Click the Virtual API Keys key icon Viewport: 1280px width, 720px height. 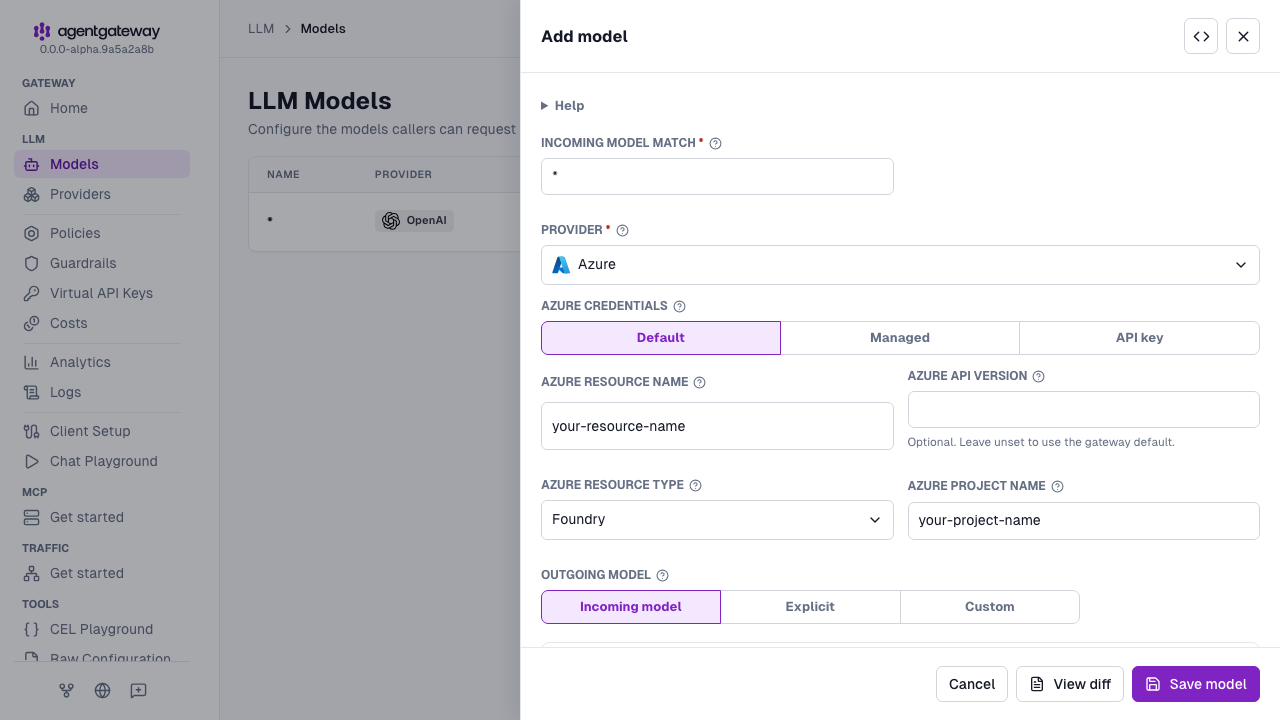click(x=32, y=293)
